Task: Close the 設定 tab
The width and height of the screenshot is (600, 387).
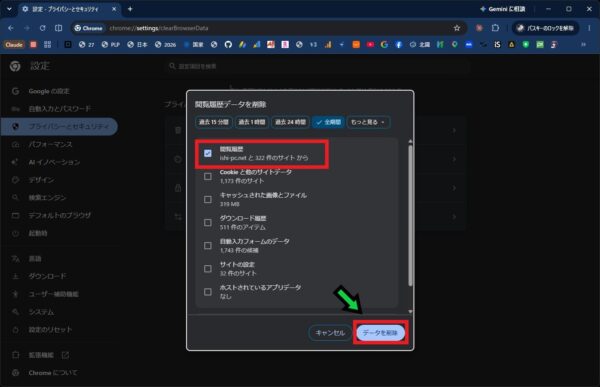Action: point(114,9)
